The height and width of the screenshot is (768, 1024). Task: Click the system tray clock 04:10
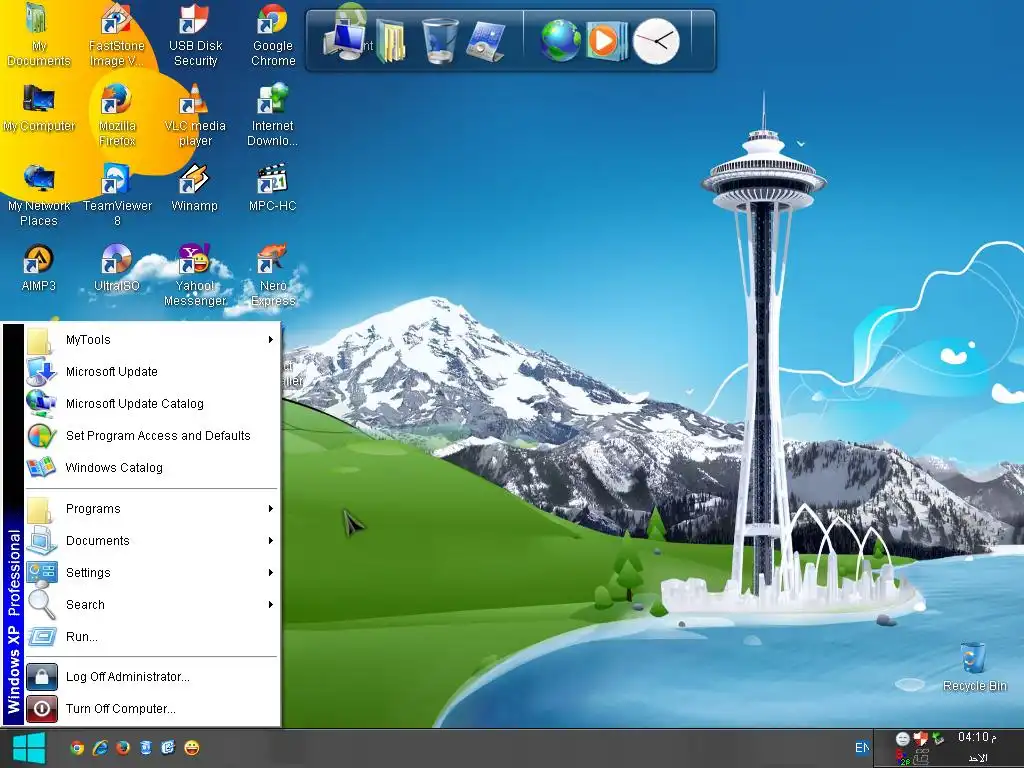coord(977,737)
